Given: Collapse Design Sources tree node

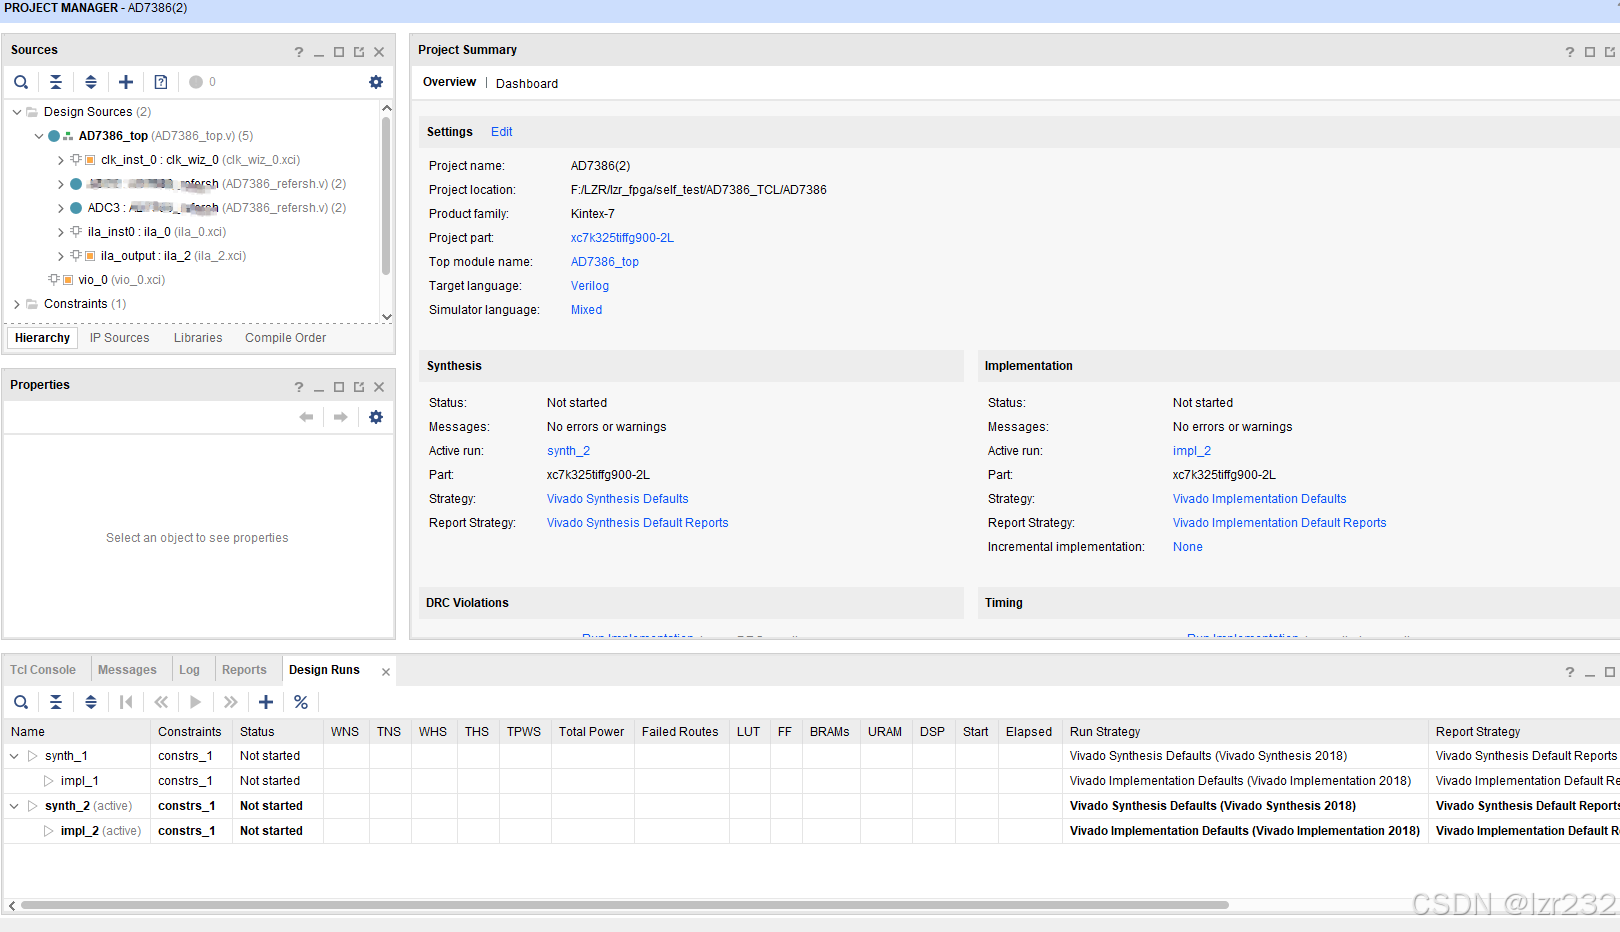Looking at the screenshot, I should tap(17, 112).
